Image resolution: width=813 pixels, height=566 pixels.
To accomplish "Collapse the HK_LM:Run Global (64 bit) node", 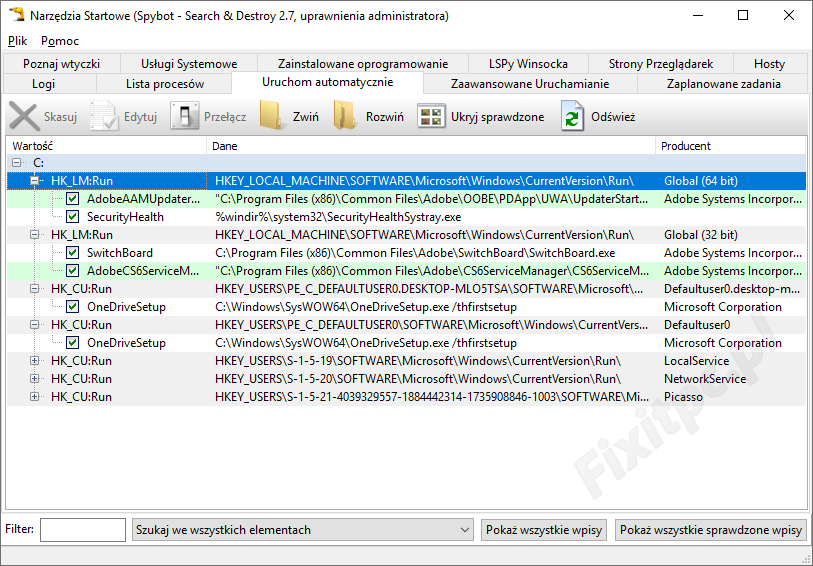I will pyautogui.click(x=35, y=181).
